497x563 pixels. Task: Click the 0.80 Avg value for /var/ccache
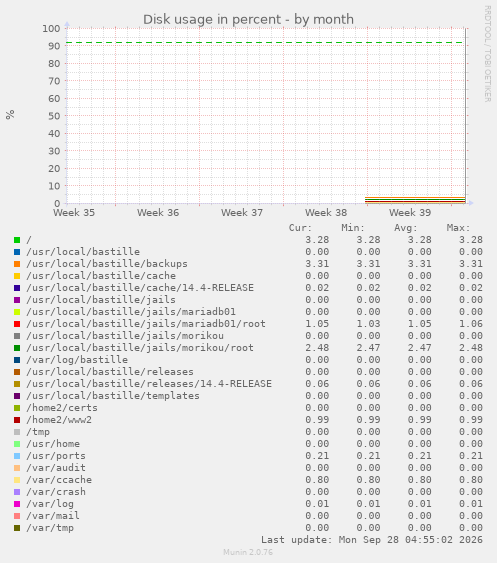click(419, 480)
